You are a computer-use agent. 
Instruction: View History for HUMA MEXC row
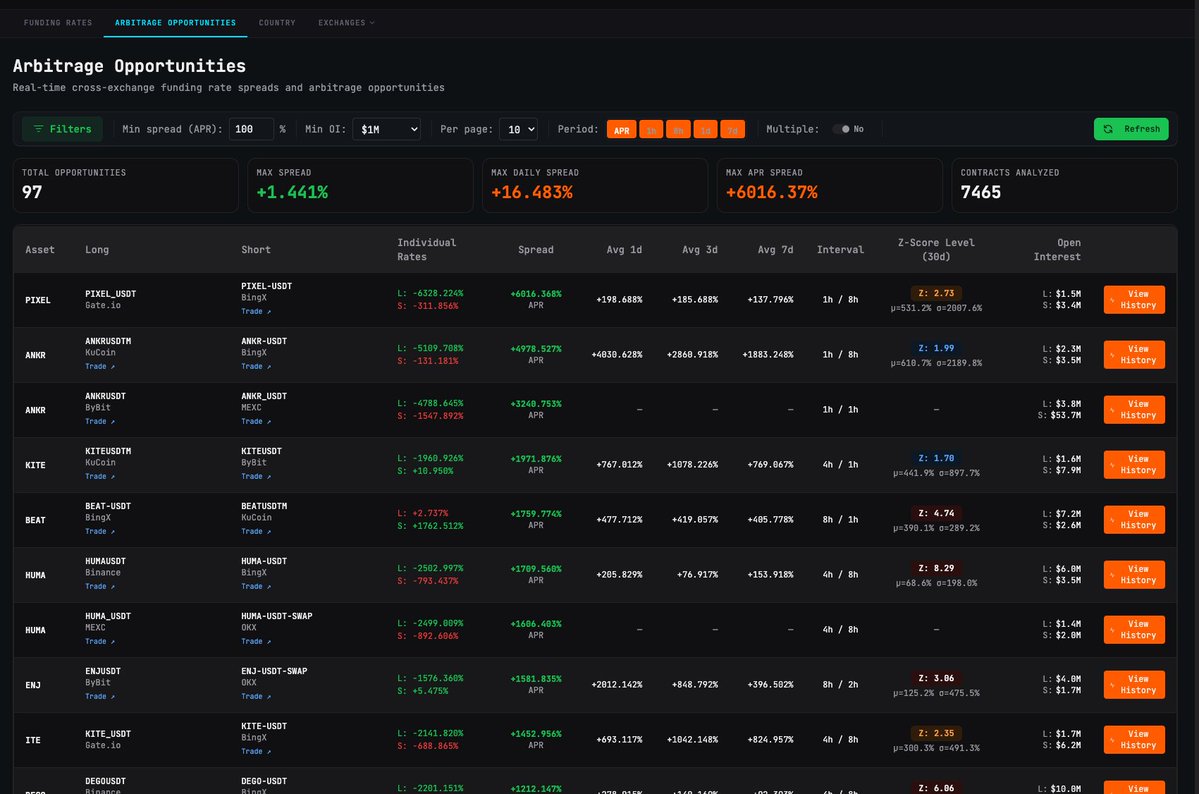[1134, 630]
